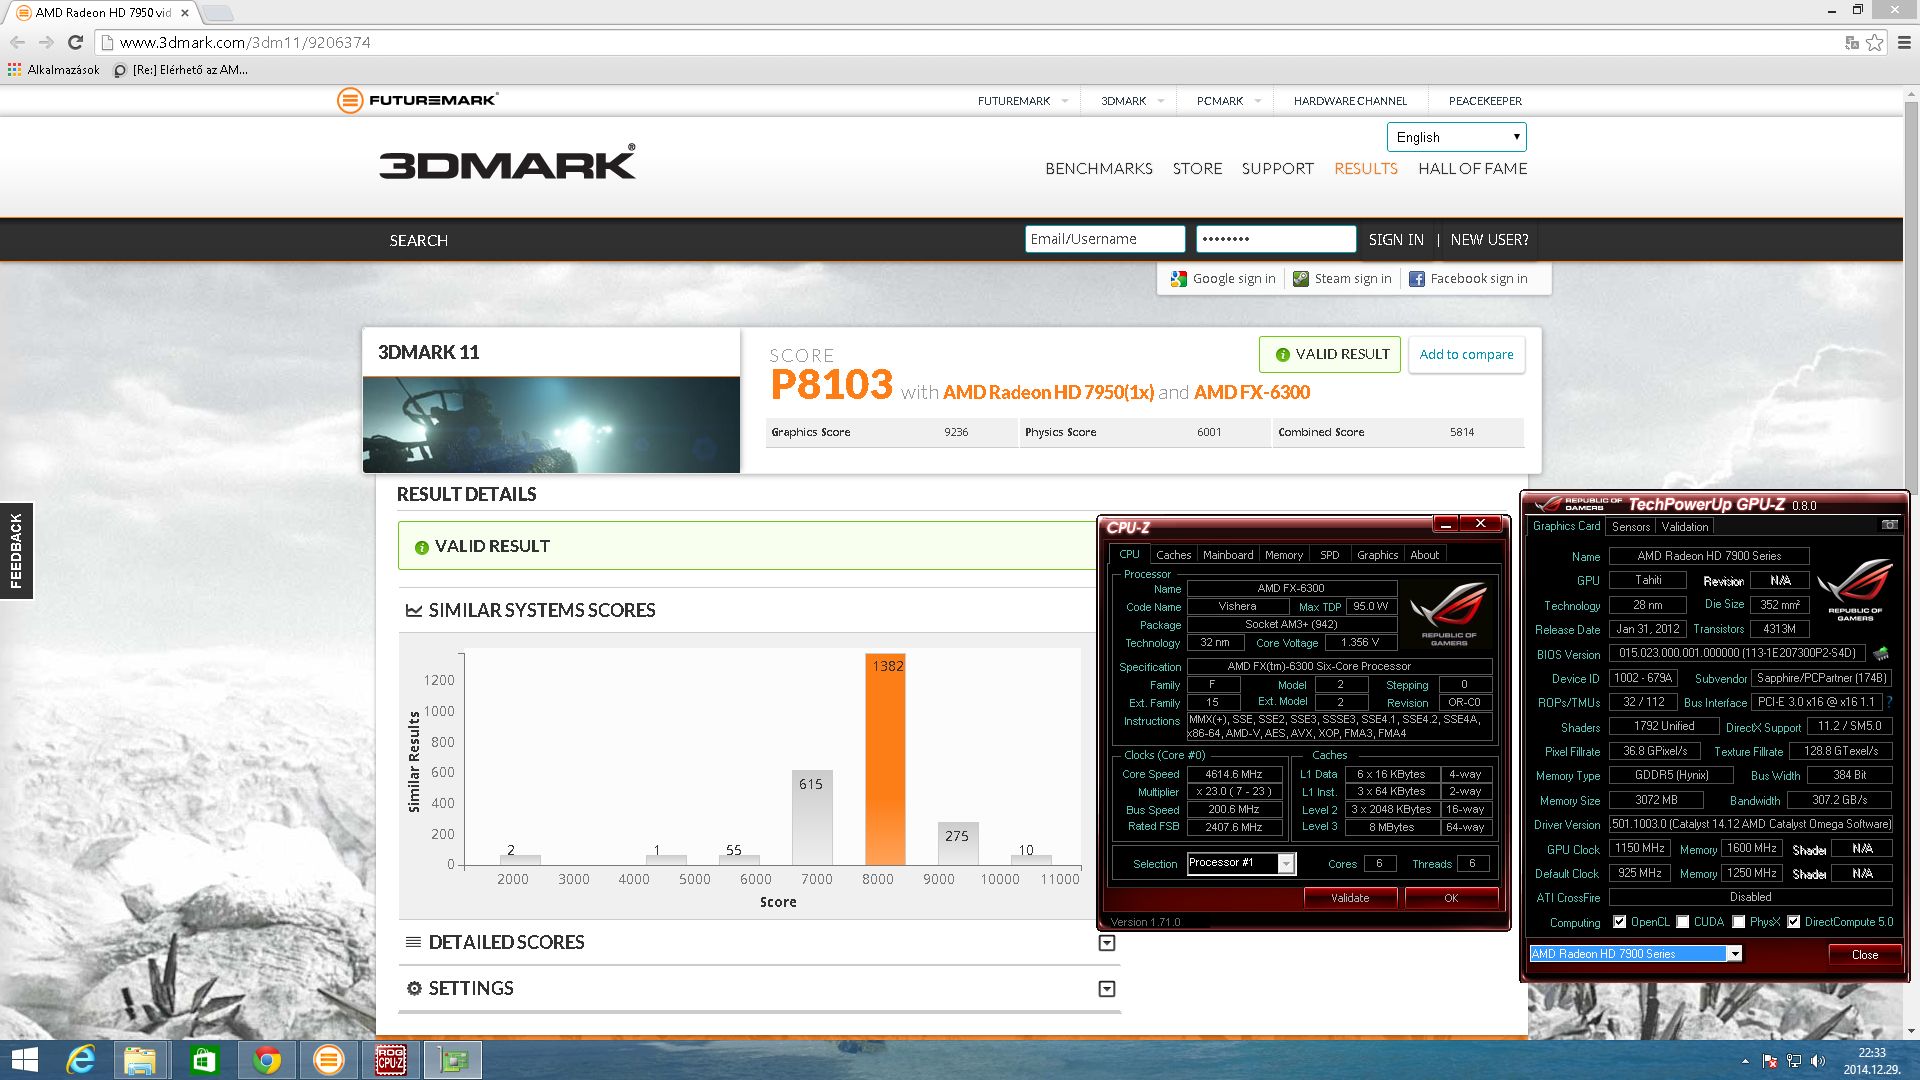Click the password input field
The width and height of the screenshot is (1920, 1080).
[1275, 240]
